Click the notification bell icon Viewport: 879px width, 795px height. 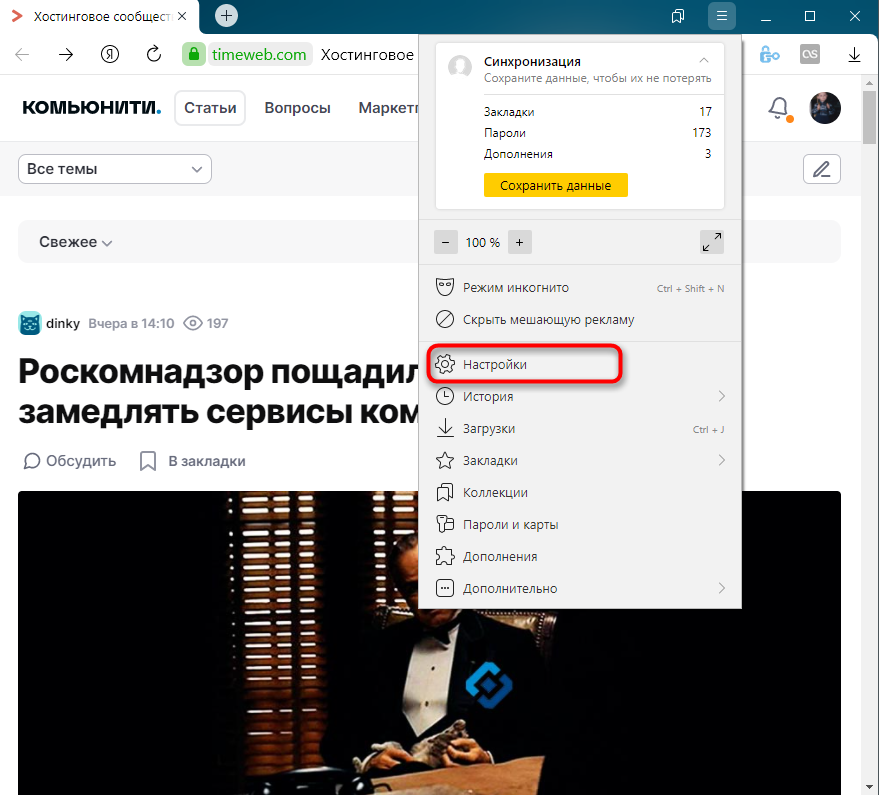coord(778,108)
